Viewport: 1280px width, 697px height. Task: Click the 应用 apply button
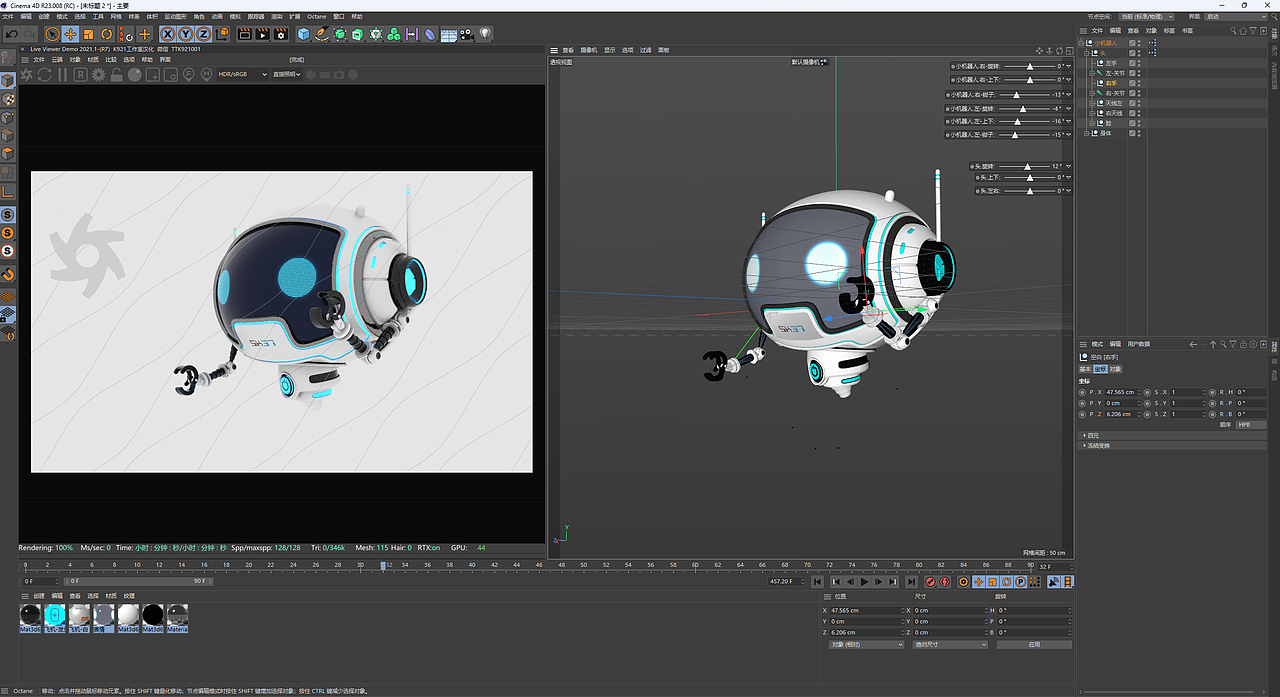pyautogui.click(x=1034, y=644)
